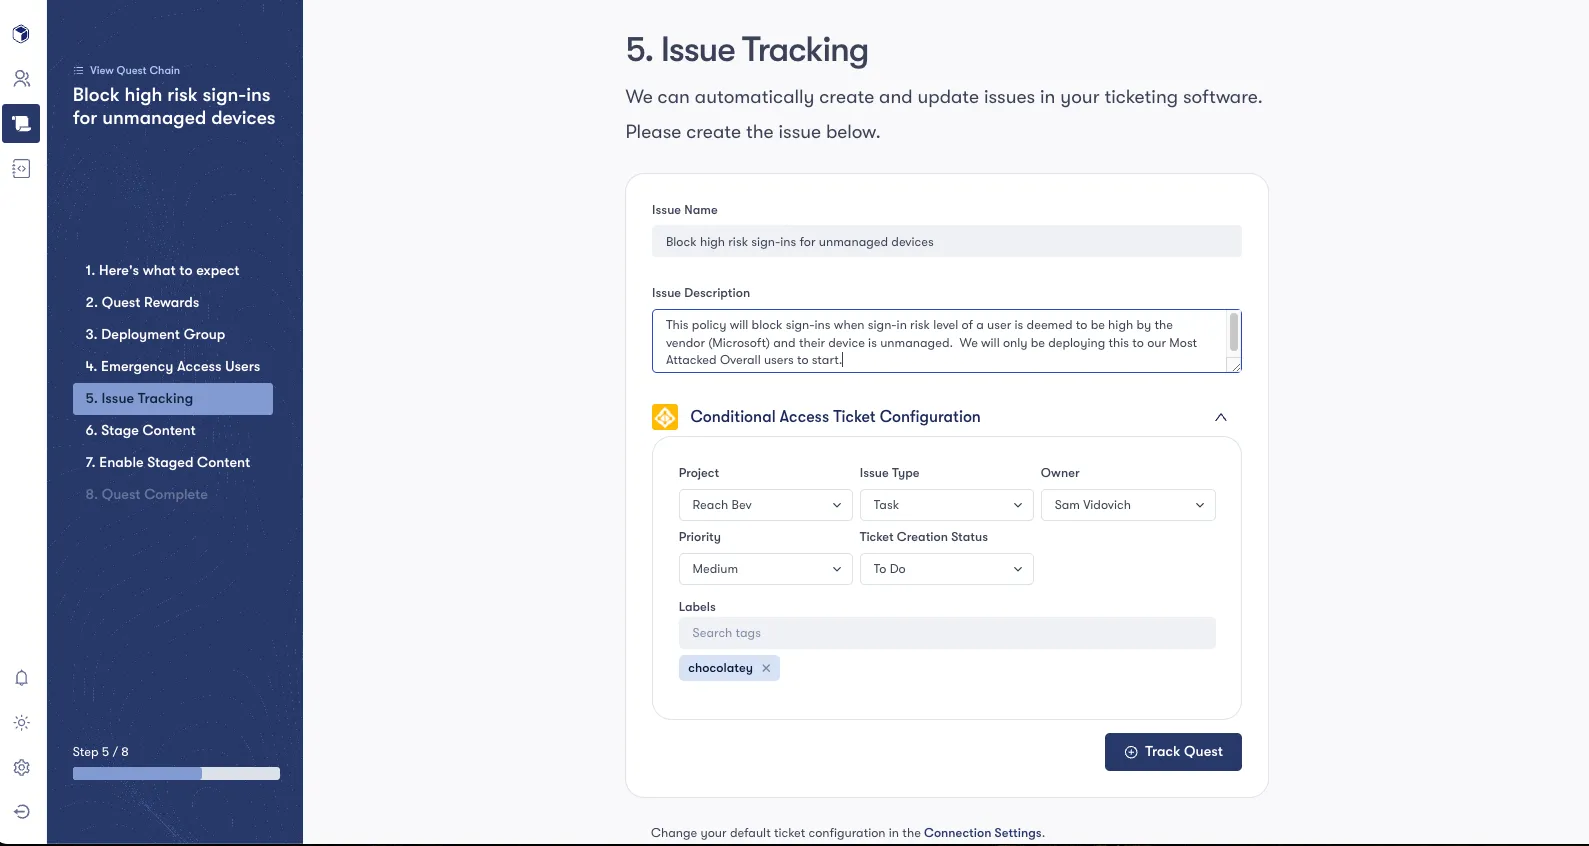The image size is (1589, 846).
Task: Click the logout arrow icon
Action: [x=21, y=812]
